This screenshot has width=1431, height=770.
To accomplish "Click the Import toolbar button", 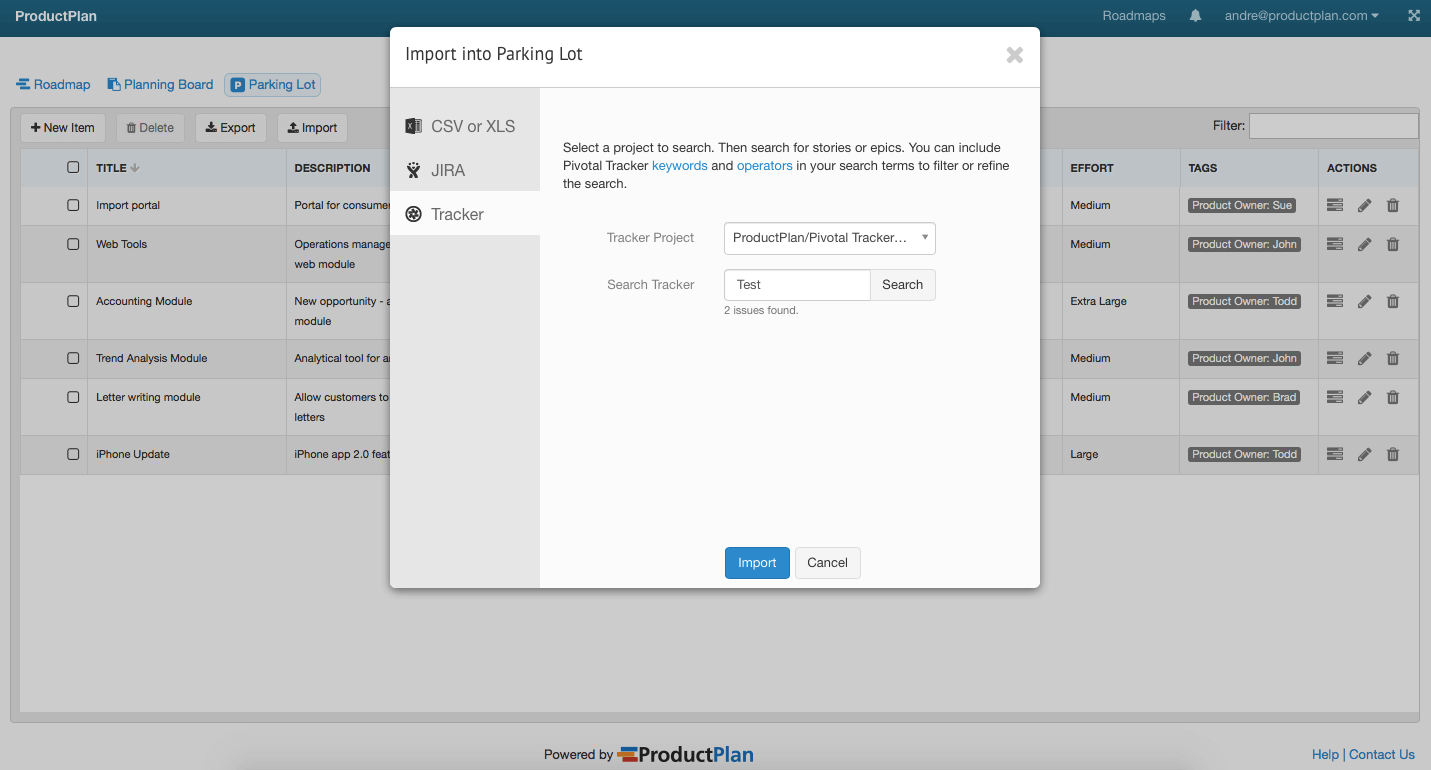I will point(312,128).
